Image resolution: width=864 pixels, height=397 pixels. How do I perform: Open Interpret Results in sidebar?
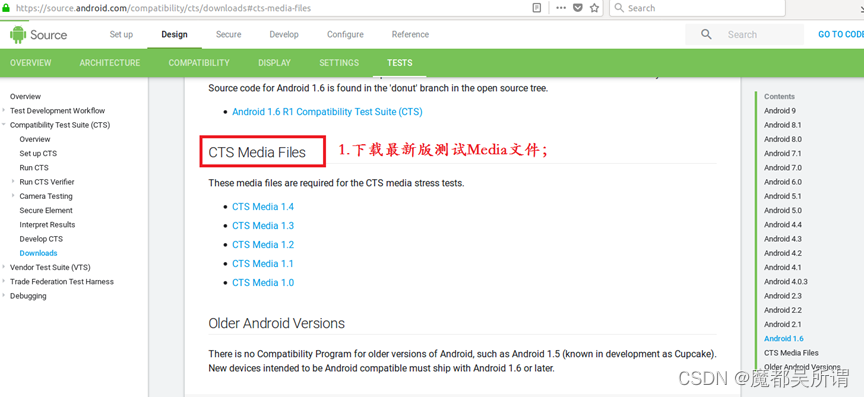(x=47, y=224)
